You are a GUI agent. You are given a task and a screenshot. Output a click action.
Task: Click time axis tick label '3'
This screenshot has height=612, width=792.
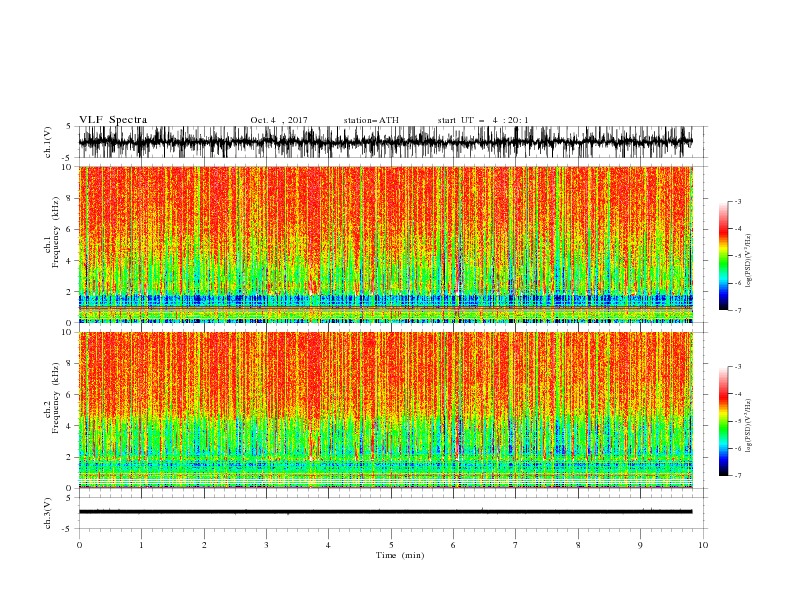(x=266, y=545)
